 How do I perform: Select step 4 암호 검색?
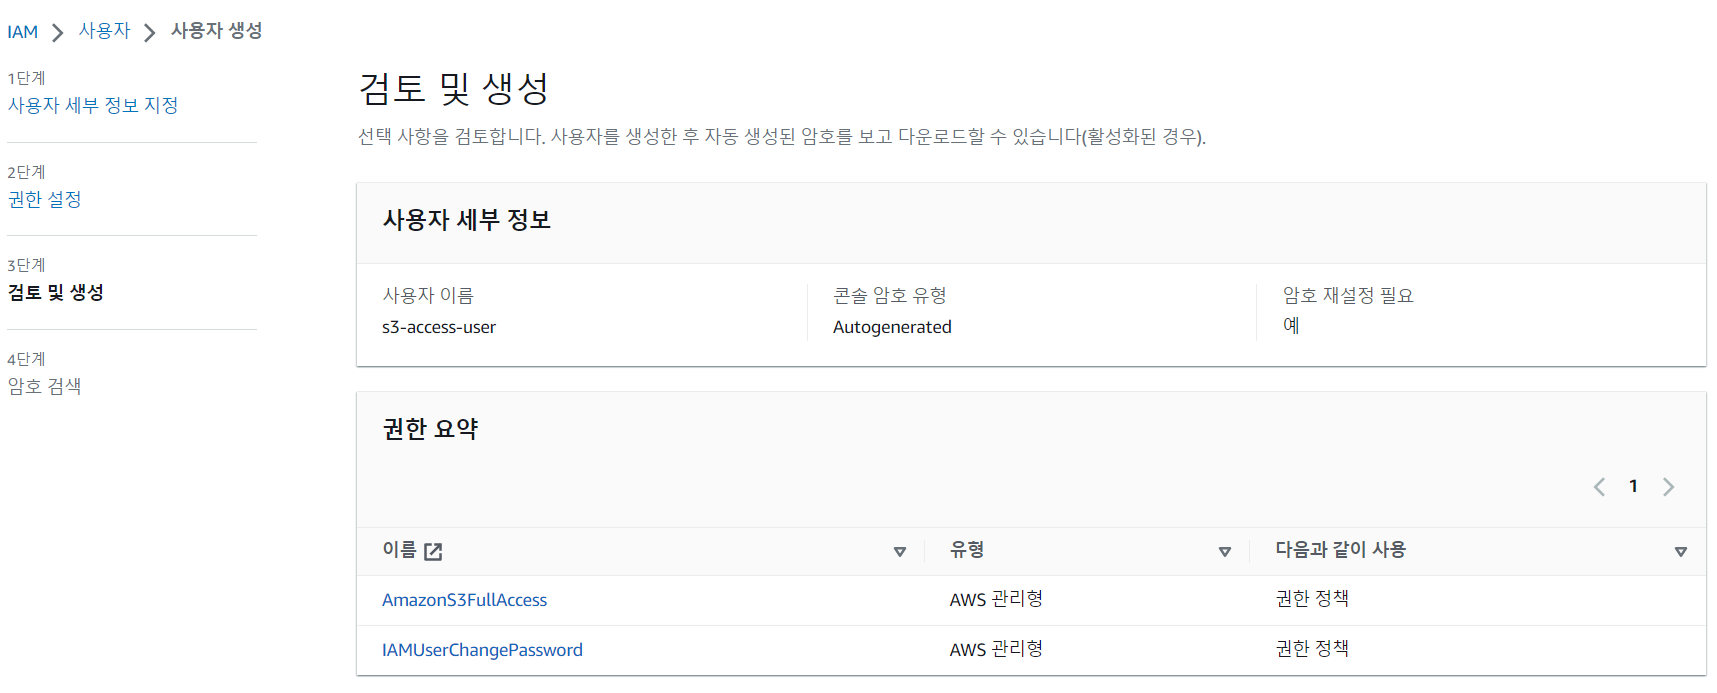click(45, 386)
